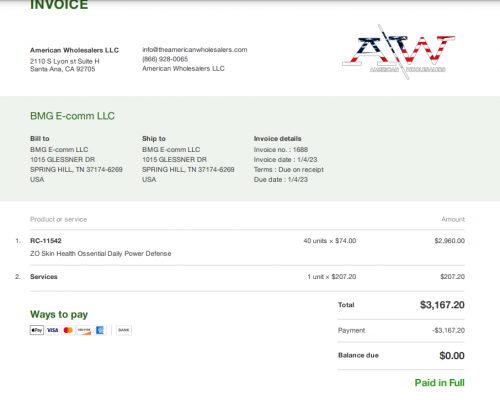Pick the Discover card icon

pos(84,330)
